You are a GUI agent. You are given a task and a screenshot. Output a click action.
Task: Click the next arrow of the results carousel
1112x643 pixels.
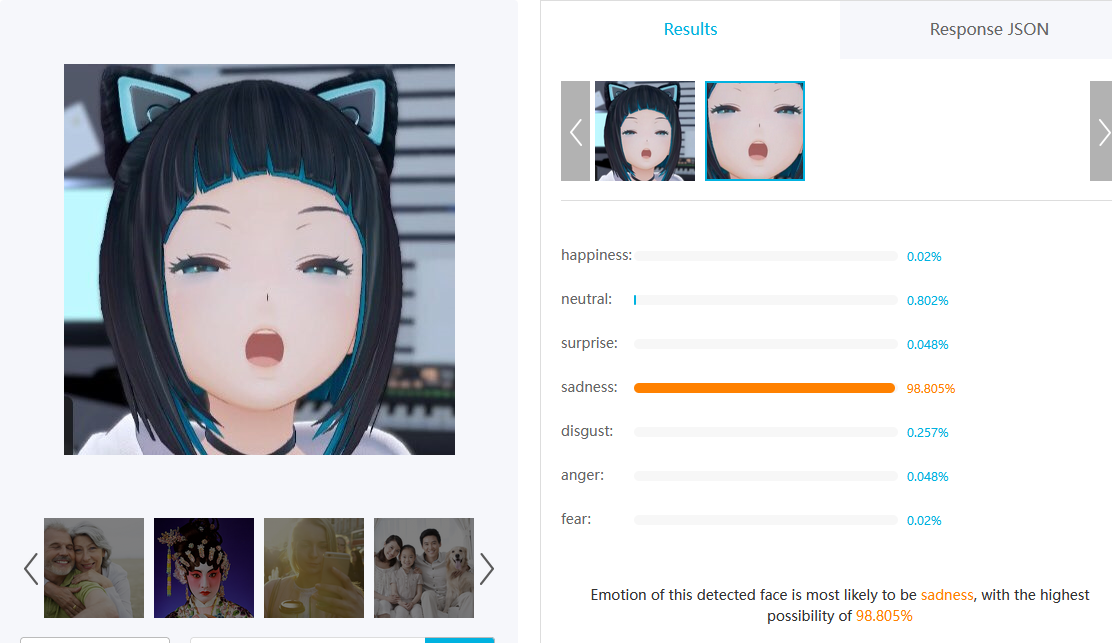[1101, 131]
